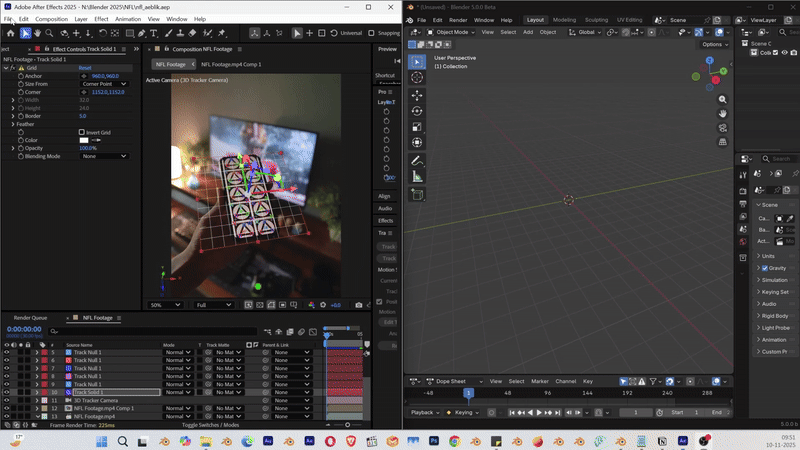
Task: Click the pan view hand in Blender viewport
Action: 722,114
